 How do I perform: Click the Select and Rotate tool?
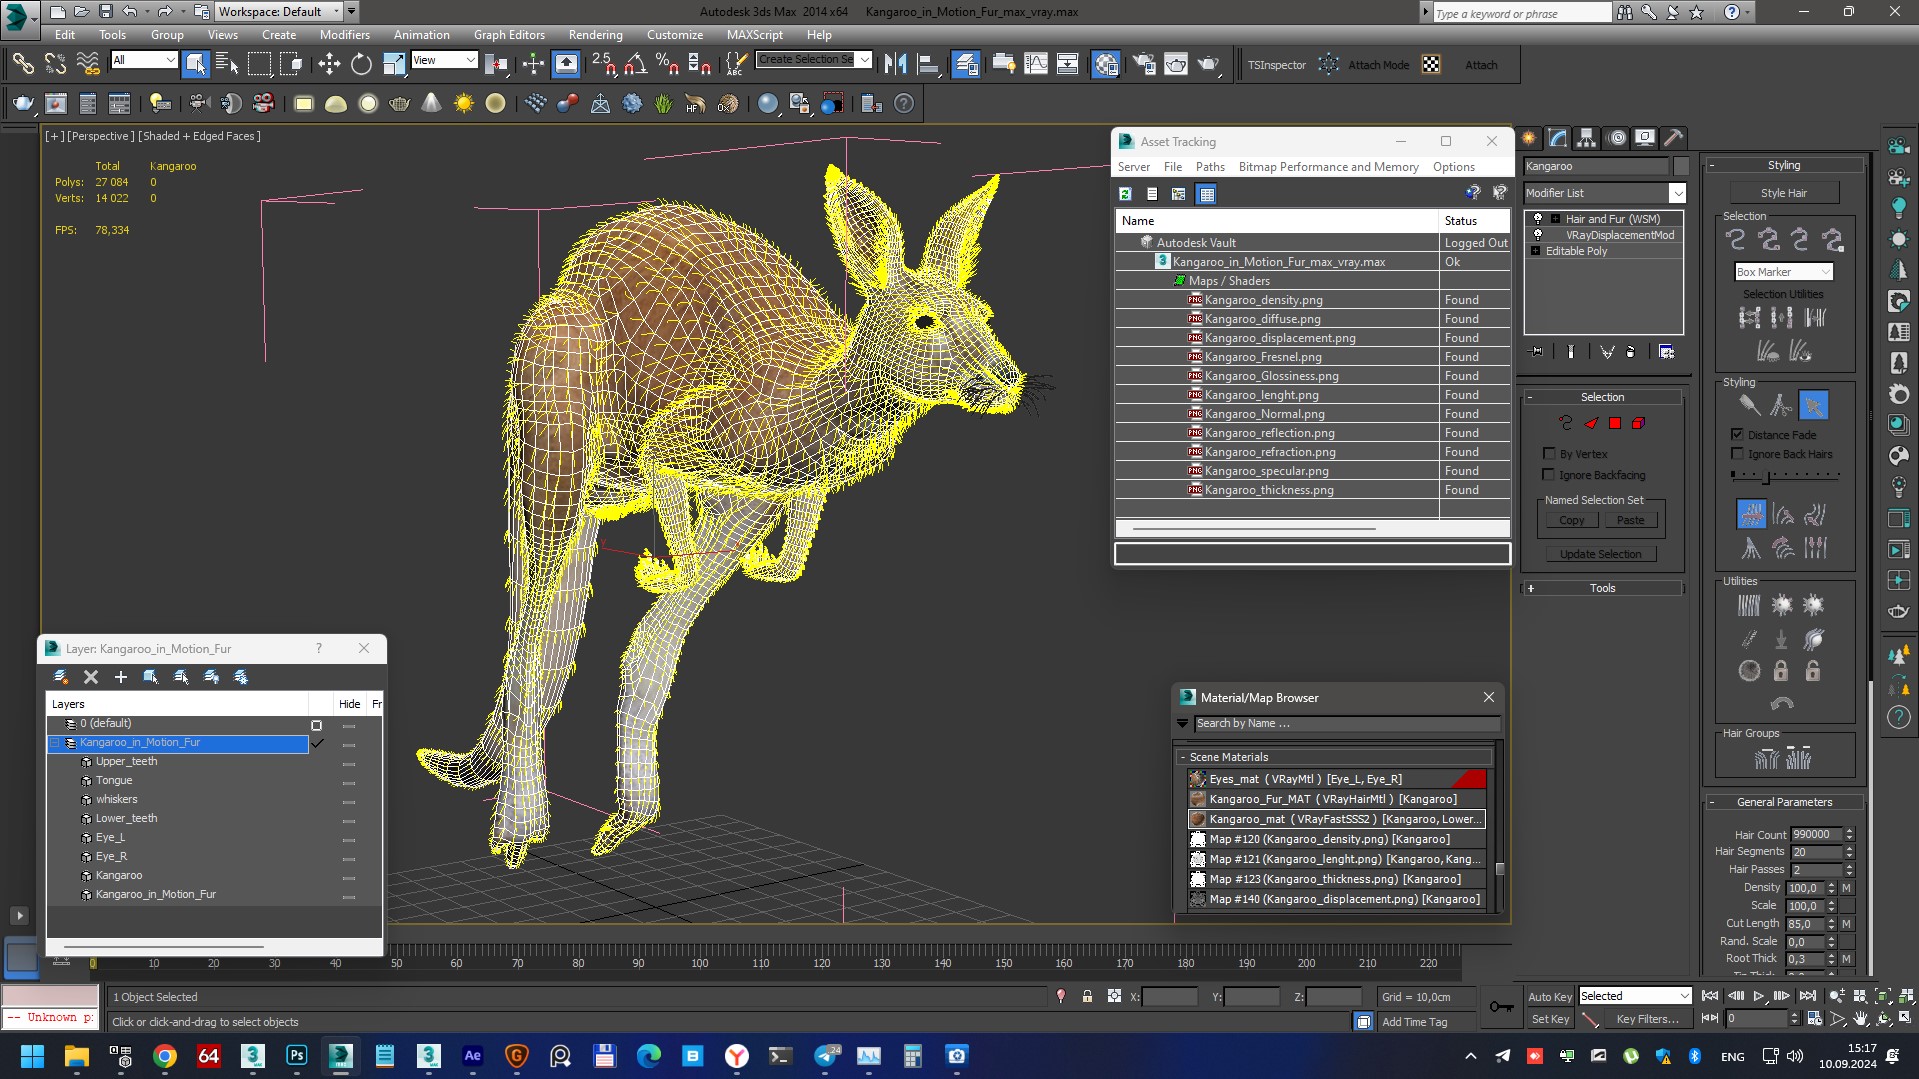361,65
